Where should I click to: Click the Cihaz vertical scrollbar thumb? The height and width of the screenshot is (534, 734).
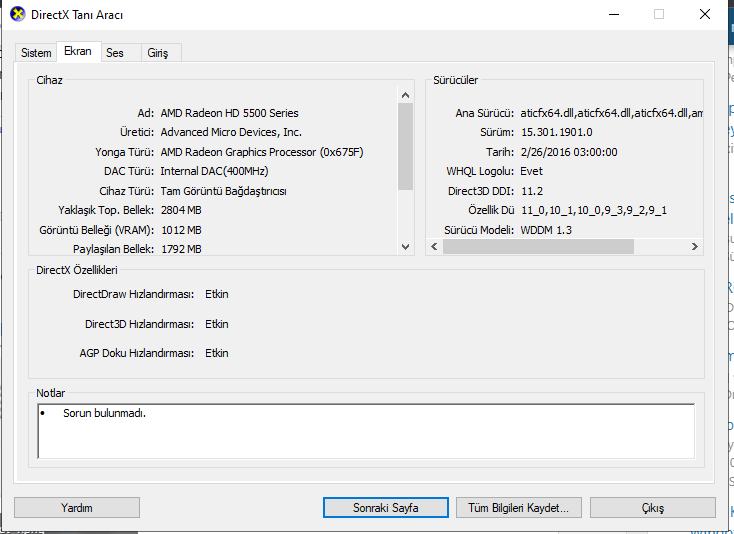tap(405, 146)
